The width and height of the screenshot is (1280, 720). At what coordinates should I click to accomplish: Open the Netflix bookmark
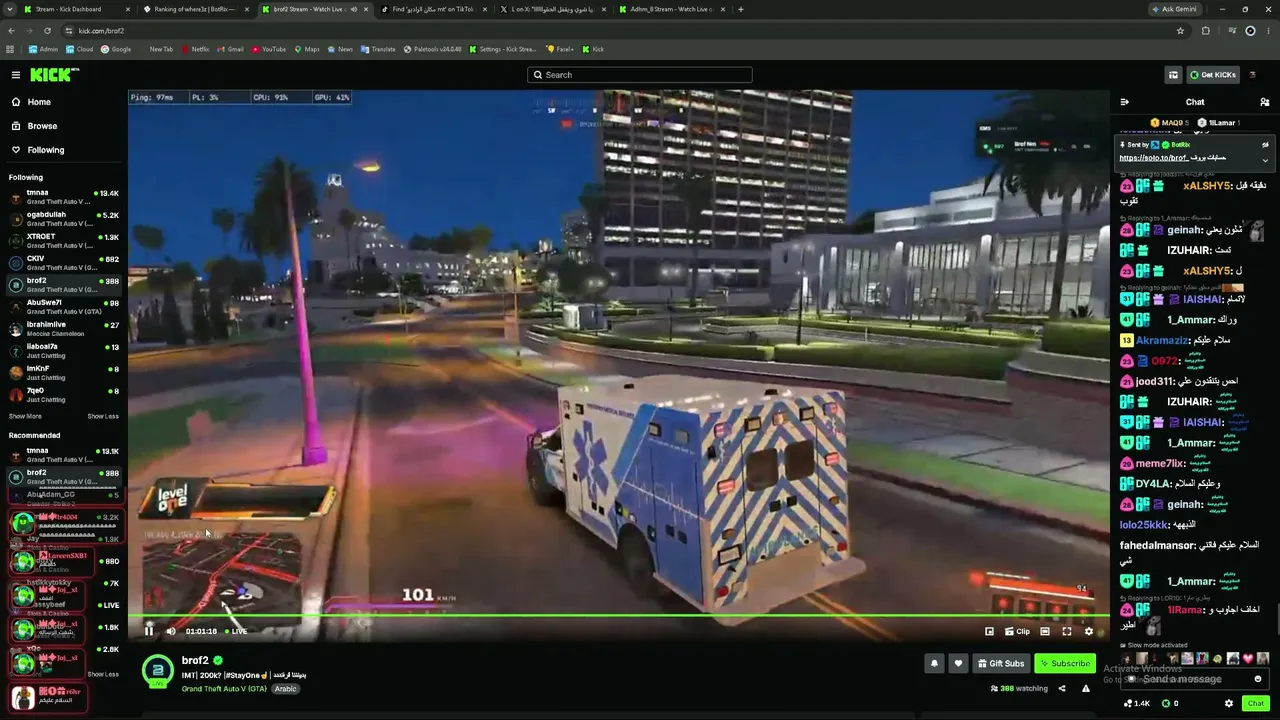pyautogui.click(x=195, y=49)
